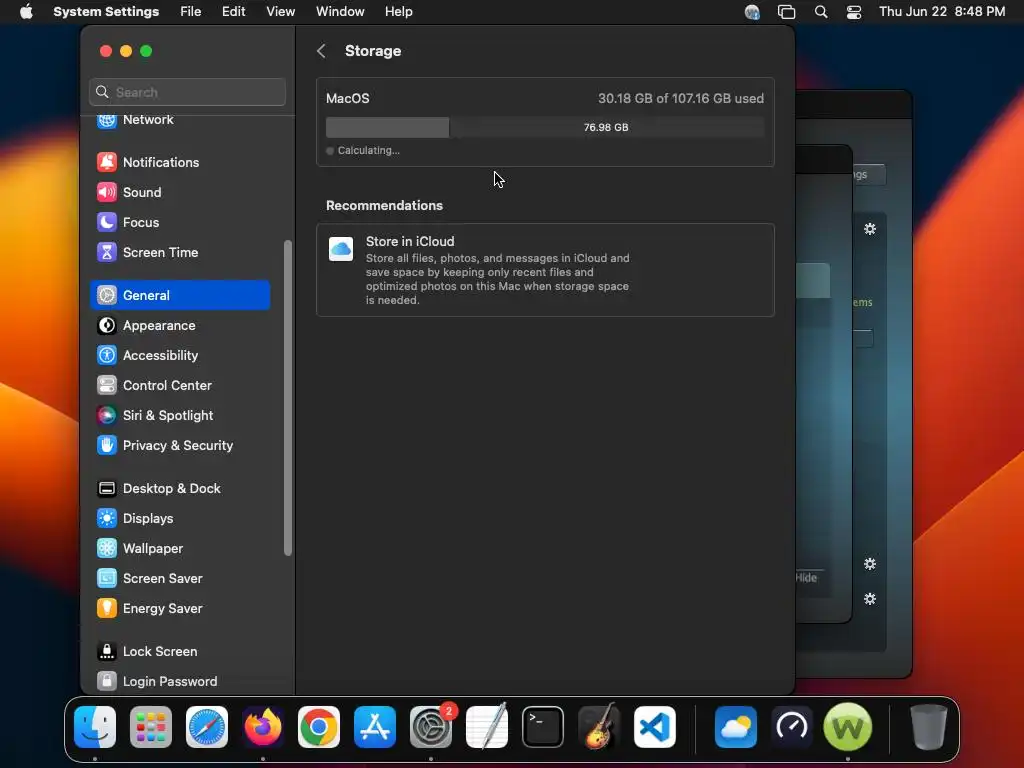Screen dimensions: 1024x768
Task: Click the Calculating status text
Action: pos(368,150)
